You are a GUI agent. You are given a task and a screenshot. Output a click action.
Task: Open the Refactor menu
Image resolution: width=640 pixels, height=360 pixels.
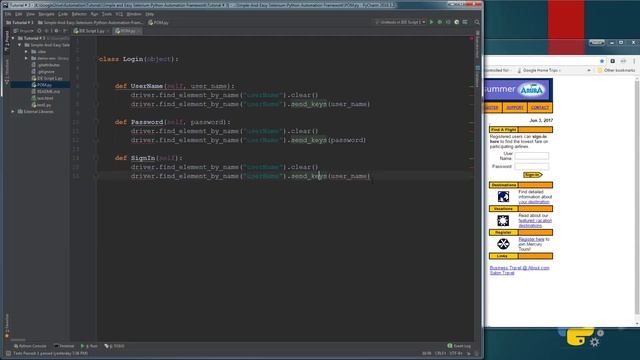pos(79,14)
